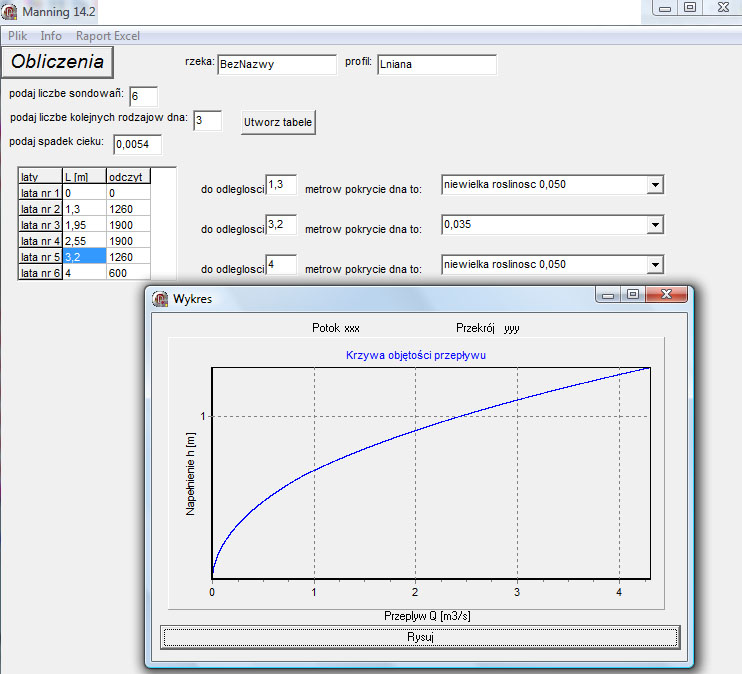This screenshot has width=742, height=674.
Task: Maximize the Manning 14.2 main window
Action: 690,7
